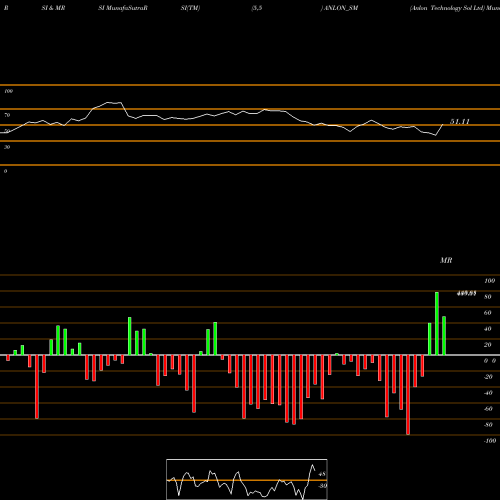The width and height of the screenshot is (500, 500).
Task: Click the 'ANLON_SM' ticker symbol text
Action: click(x=341, y=8)
